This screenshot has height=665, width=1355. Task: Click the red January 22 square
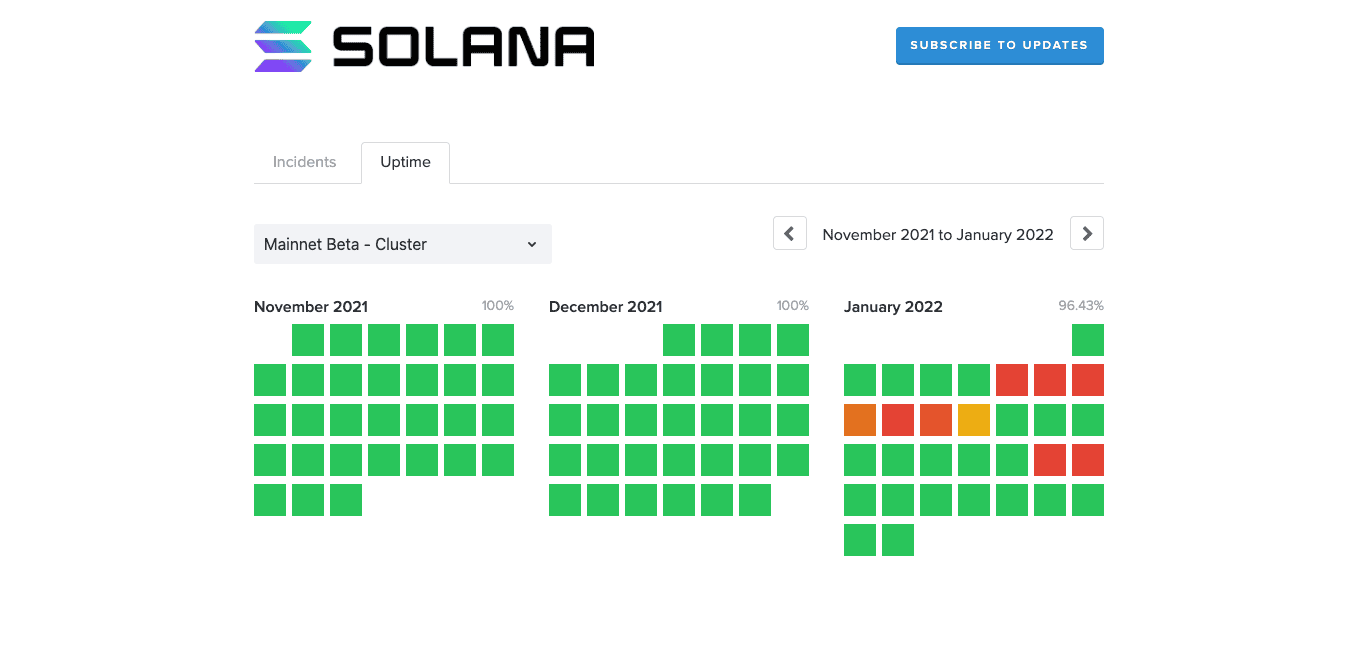click(x=1088, y=460)
